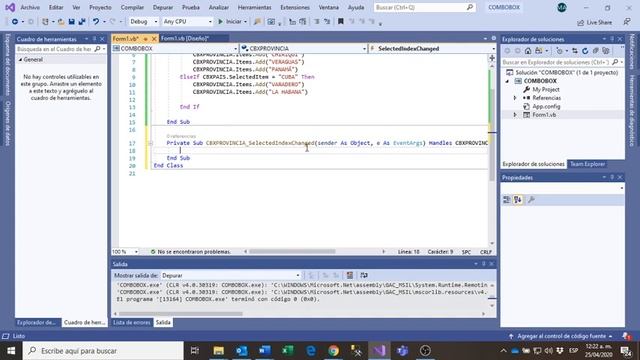Open the Depurar output source dropdown
This screenshot has height=360, width=640.
point(231,276)
